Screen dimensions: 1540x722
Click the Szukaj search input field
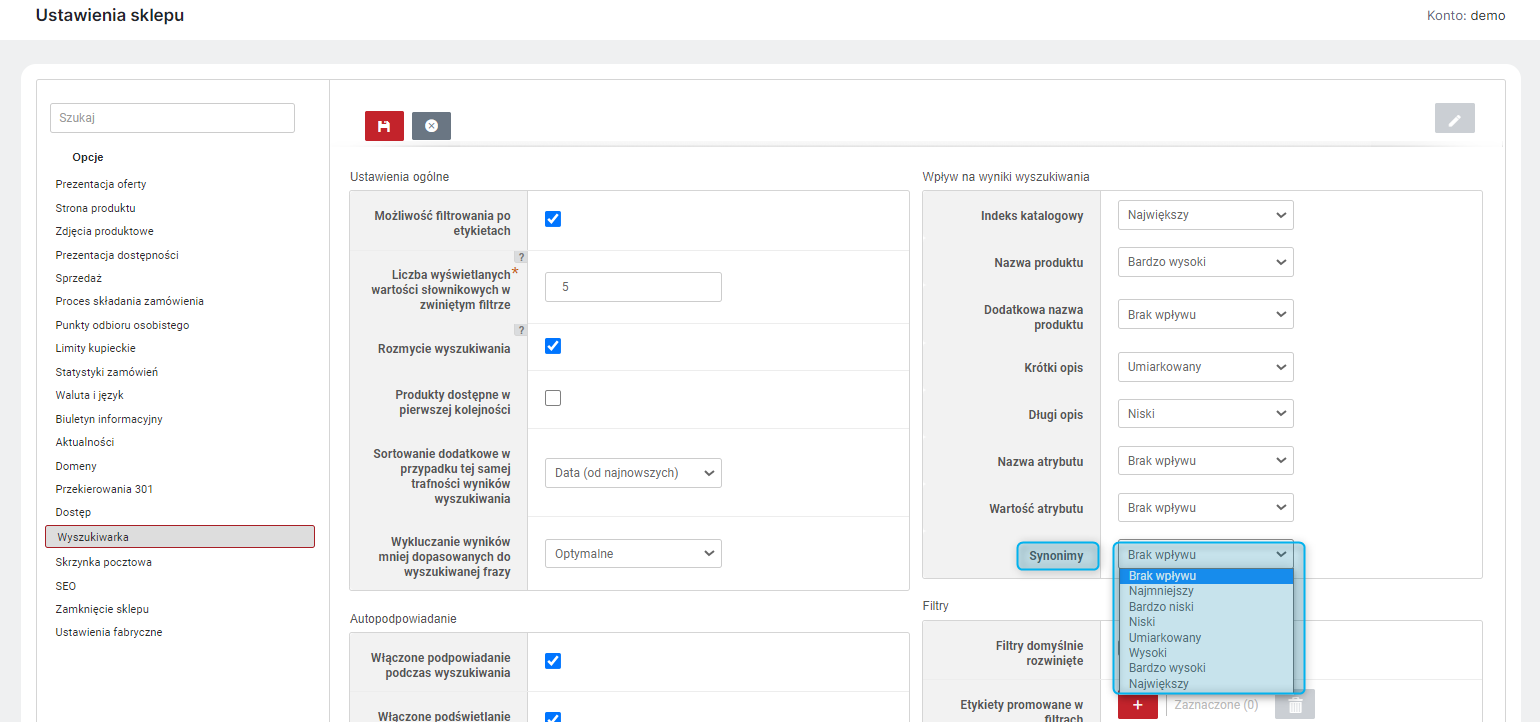[x=172, y=117]
